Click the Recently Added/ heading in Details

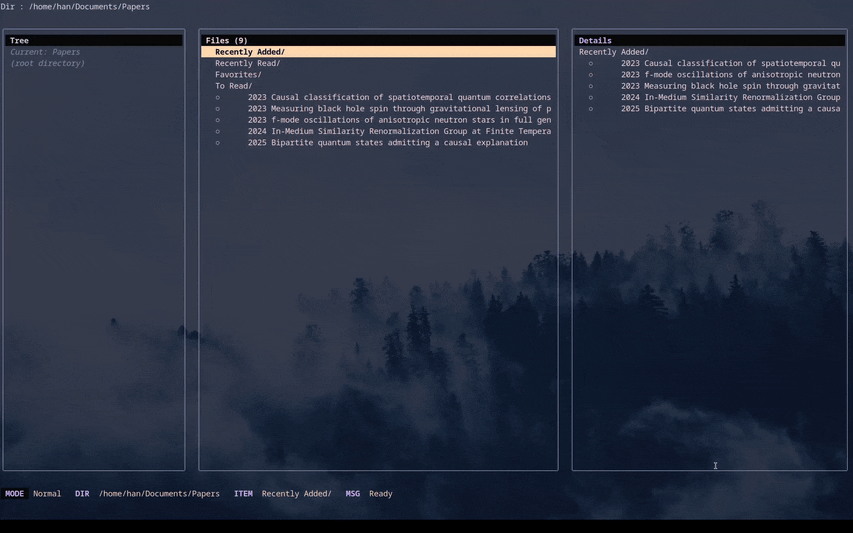click(x=614, y=52)
